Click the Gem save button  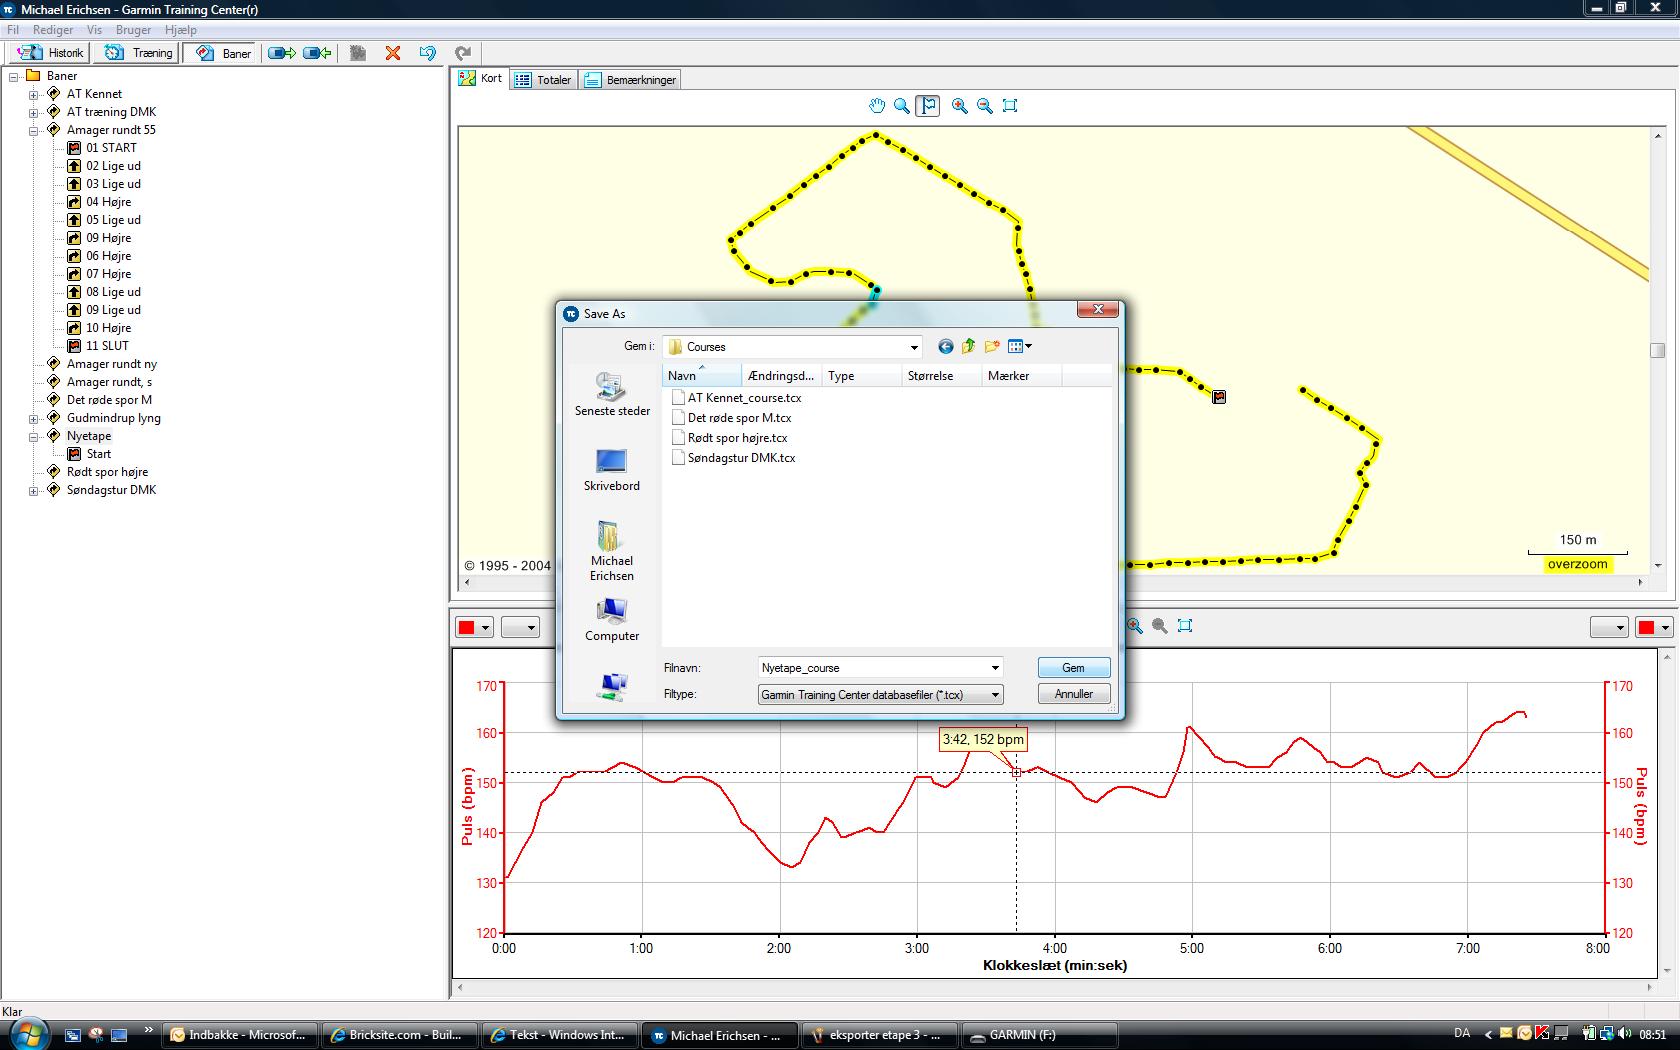coord(1073,668)
